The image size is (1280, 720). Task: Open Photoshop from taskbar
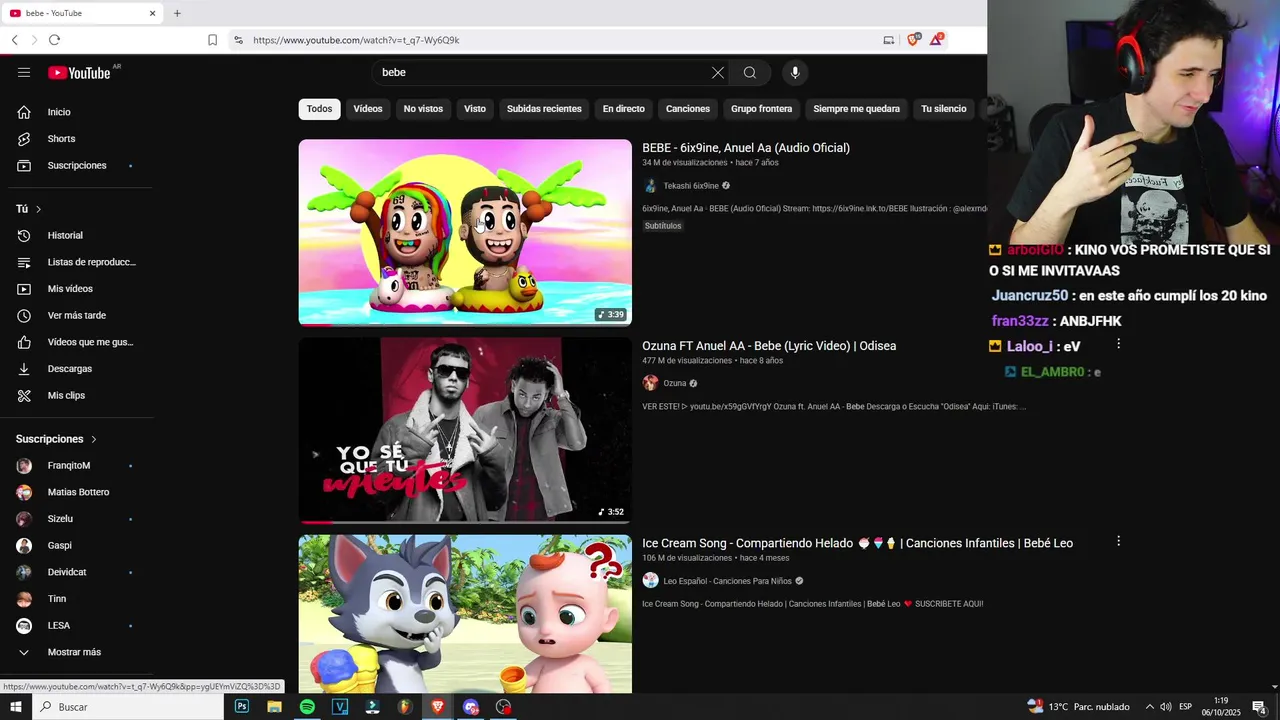pyautogui.click(x=242, y=707)
